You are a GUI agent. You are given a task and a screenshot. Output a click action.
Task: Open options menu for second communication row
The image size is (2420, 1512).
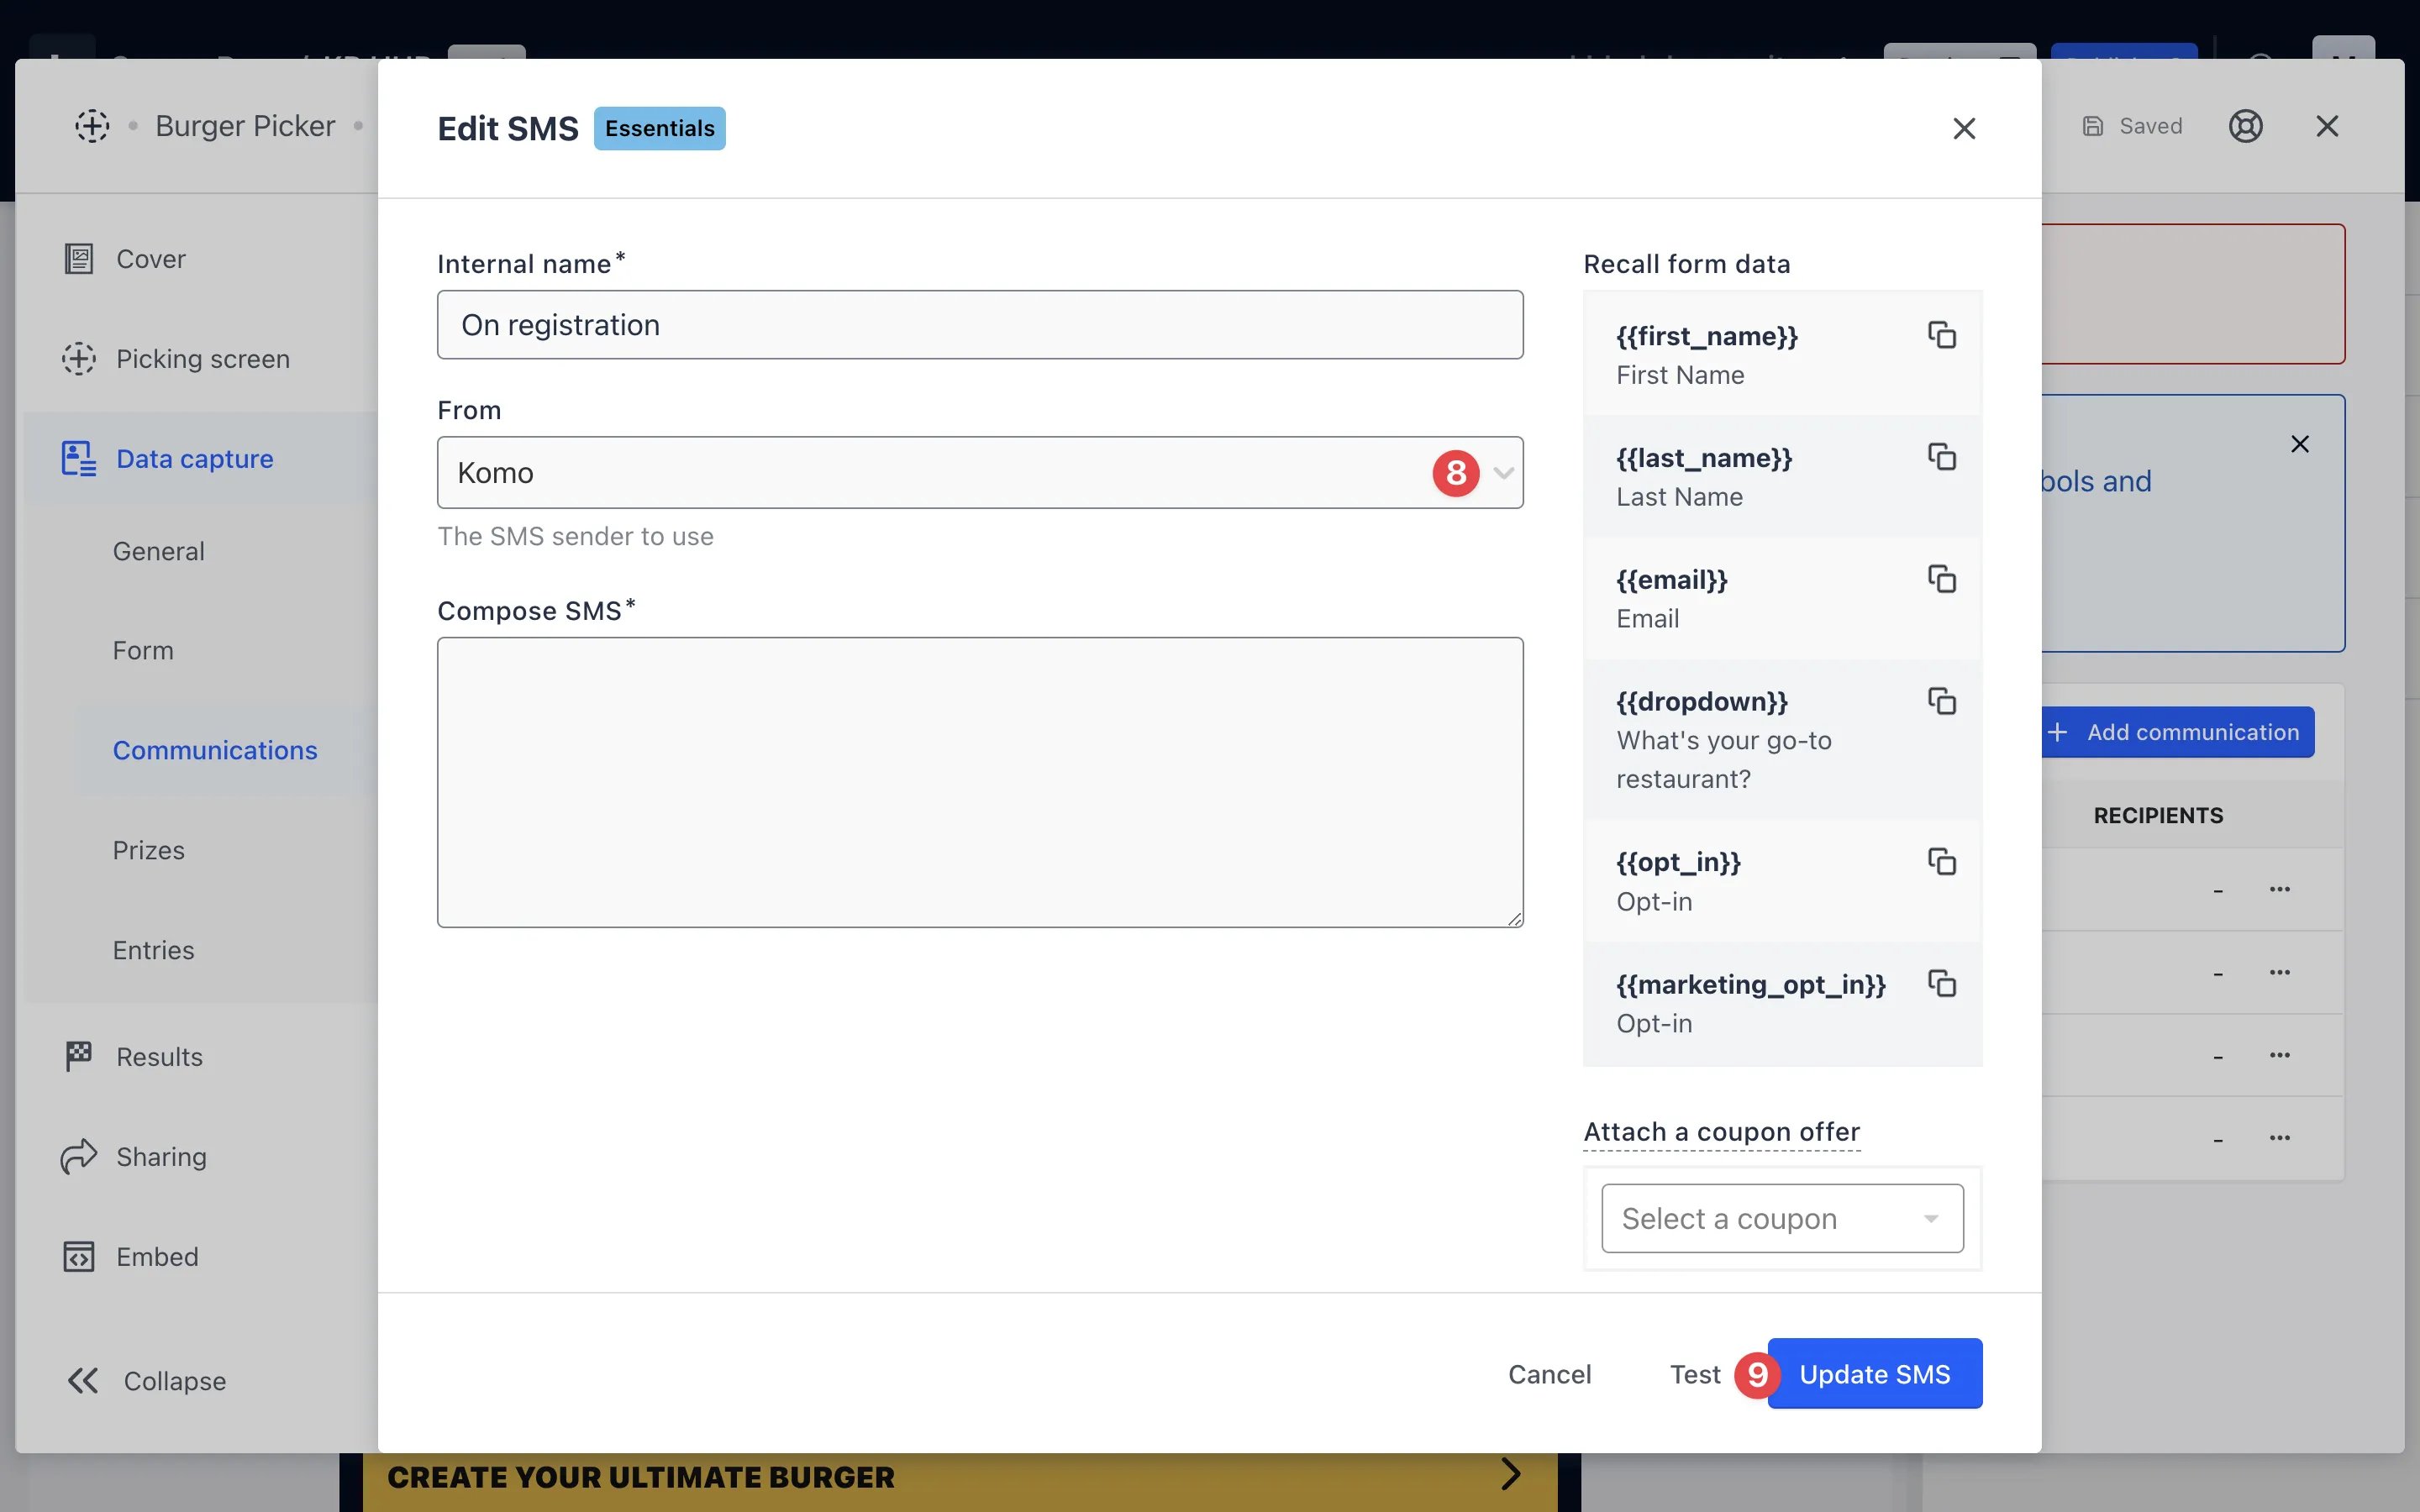(2279, 972)
